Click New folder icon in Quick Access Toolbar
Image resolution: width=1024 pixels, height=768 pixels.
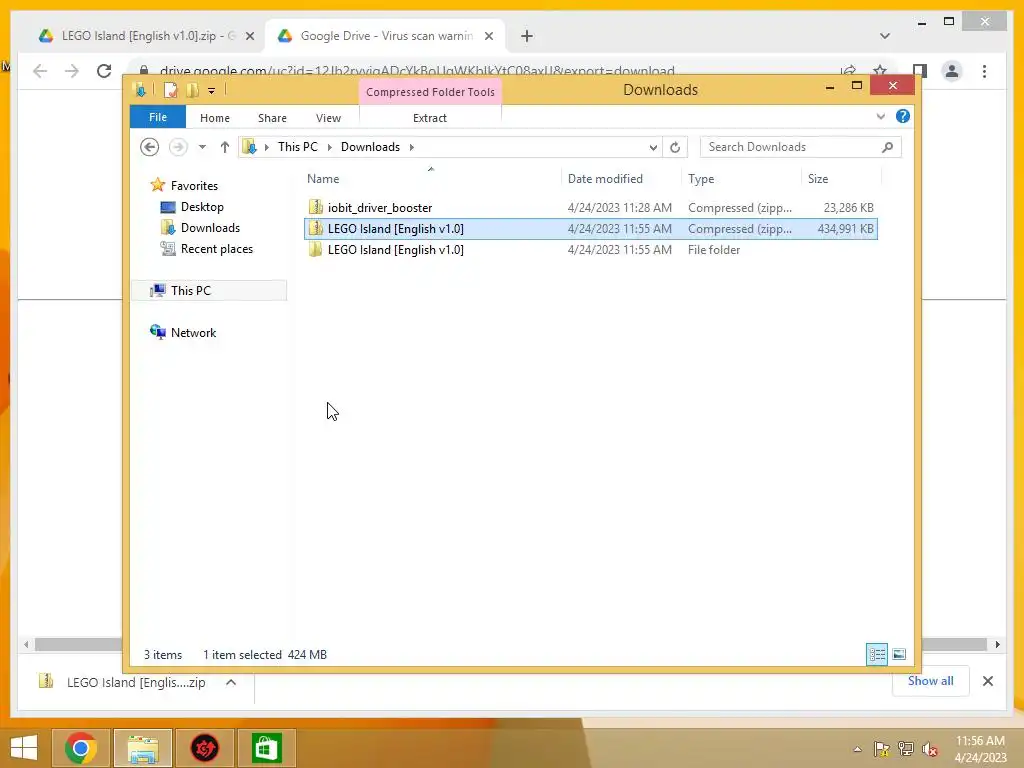tap(192, 90)
